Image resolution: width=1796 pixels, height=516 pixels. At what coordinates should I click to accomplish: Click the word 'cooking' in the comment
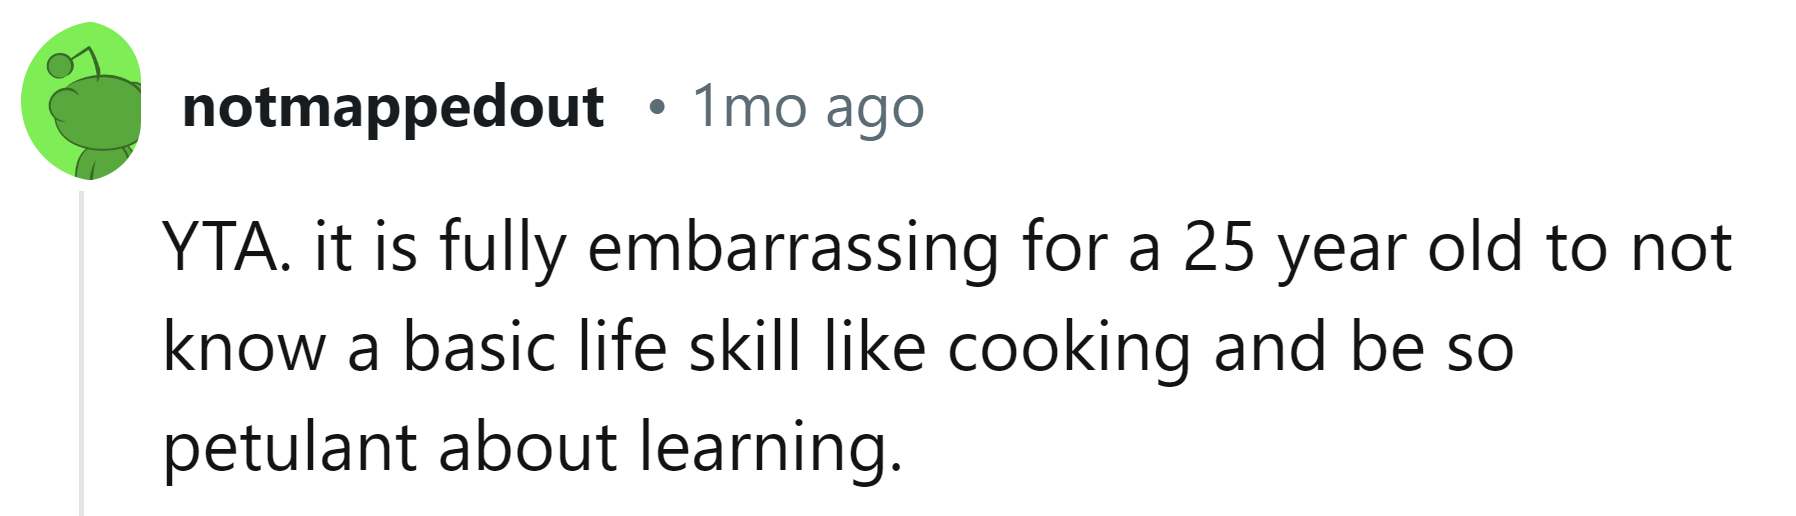pyautogui.click(x=1068, y=348)
